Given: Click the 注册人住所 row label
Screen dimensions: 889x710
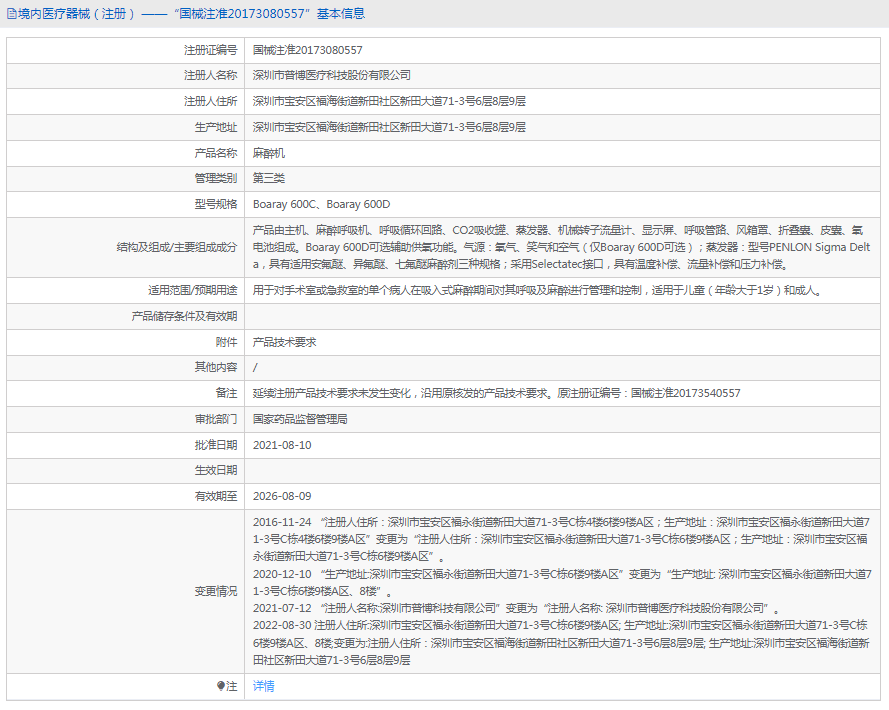Looking at the screenshot, I should click(x=210, y=102).
